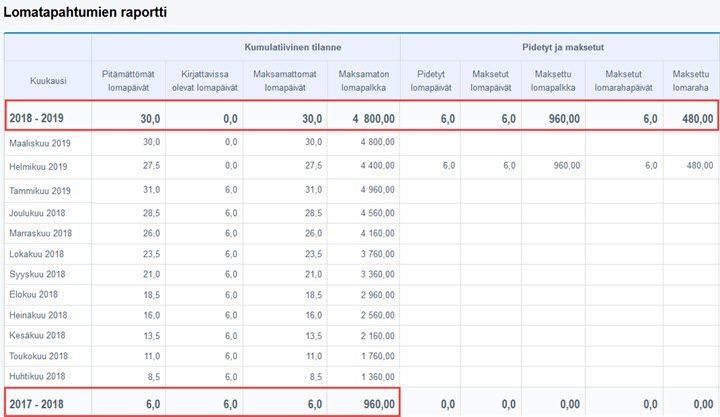Screen dimensions: 720x417
Task: Click the Lomatapahtumien raportti title
Action: click(x=86, y=14)
